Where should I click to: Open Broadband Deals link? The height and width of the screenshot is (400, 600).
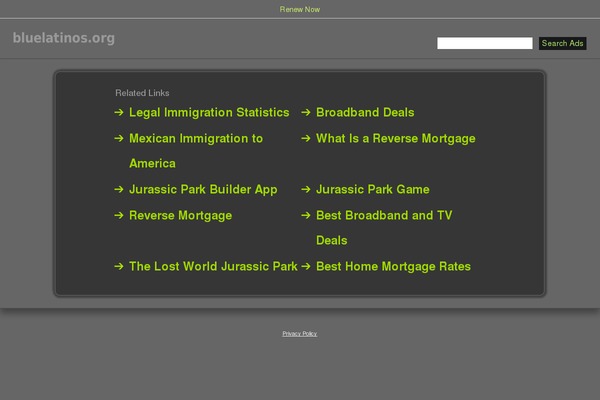(x=365, y=113)
